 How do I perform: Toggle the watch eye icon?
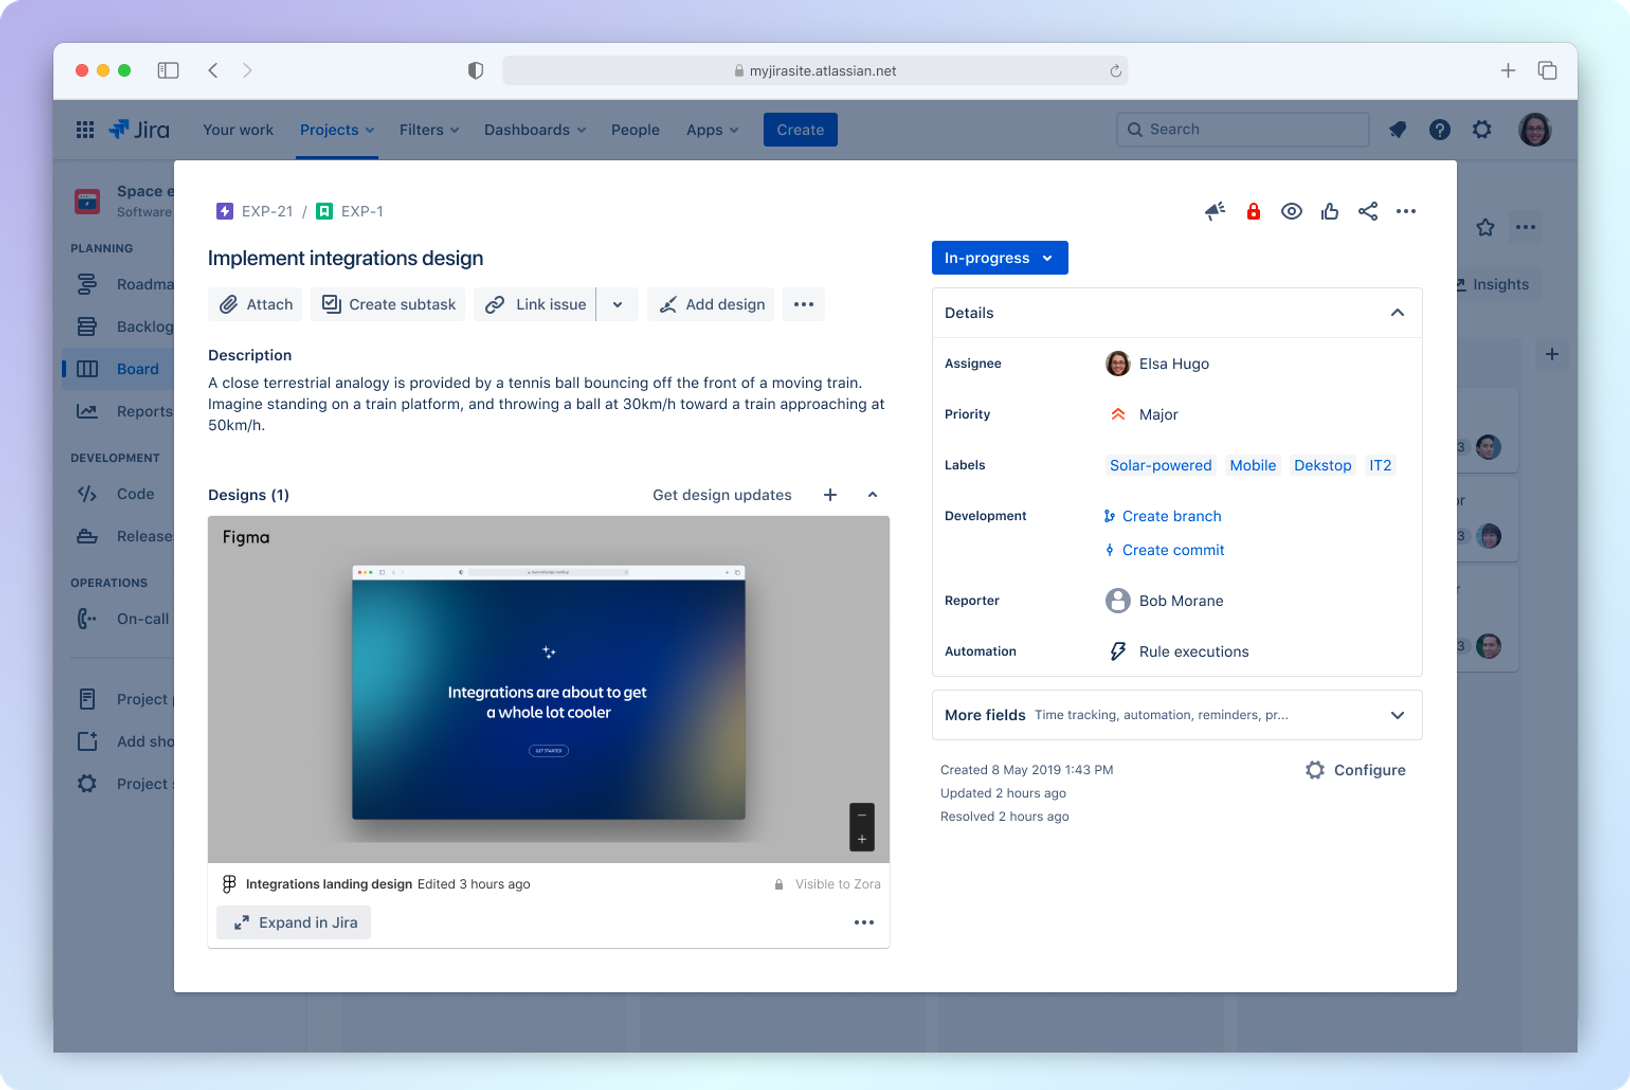pyautogui.click(x=1291, y=211)
